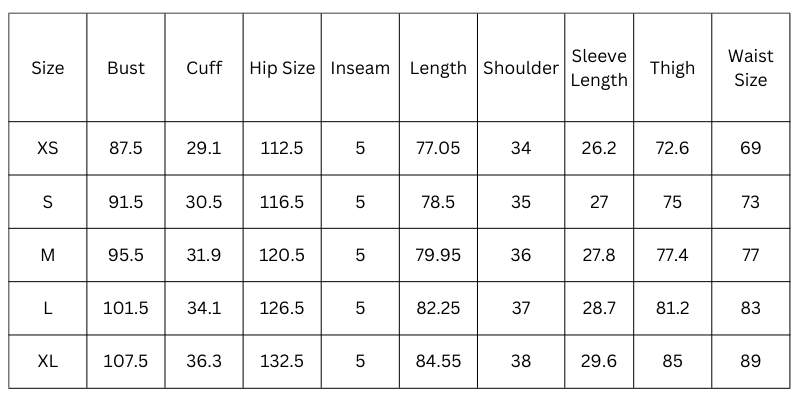Image resolution: width=800 pixels, height=400 pixels.
Task: Click hip size value 120.5
Action: pos(282,255)
